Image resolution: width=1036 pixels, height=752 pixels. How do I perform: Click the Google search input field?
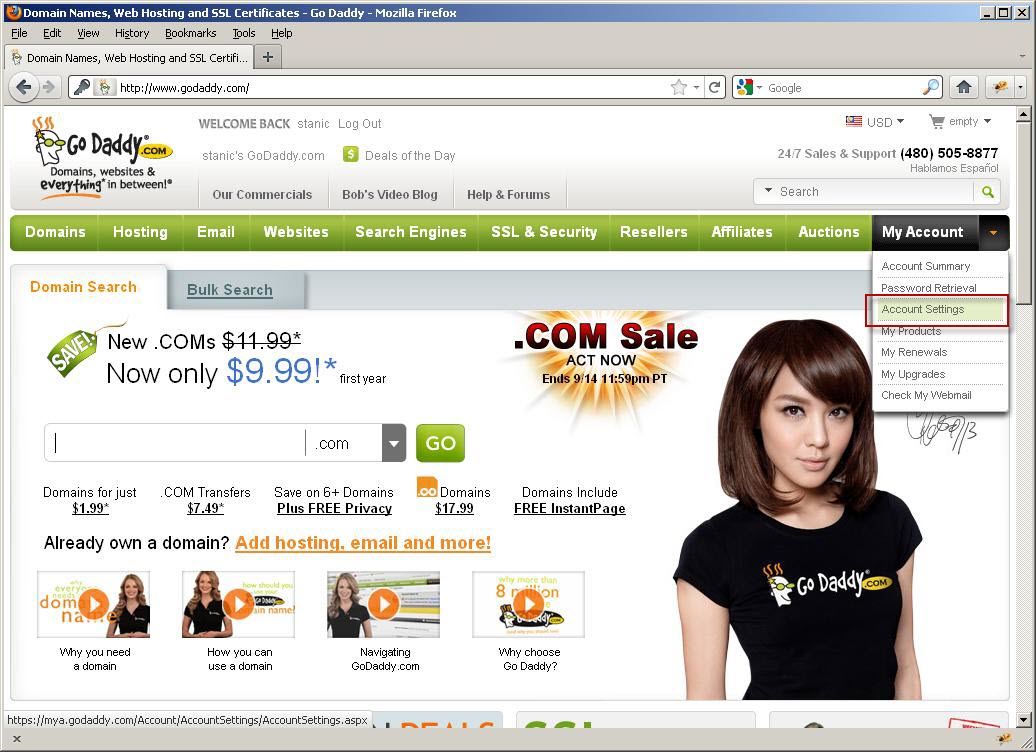click(843, 87)
